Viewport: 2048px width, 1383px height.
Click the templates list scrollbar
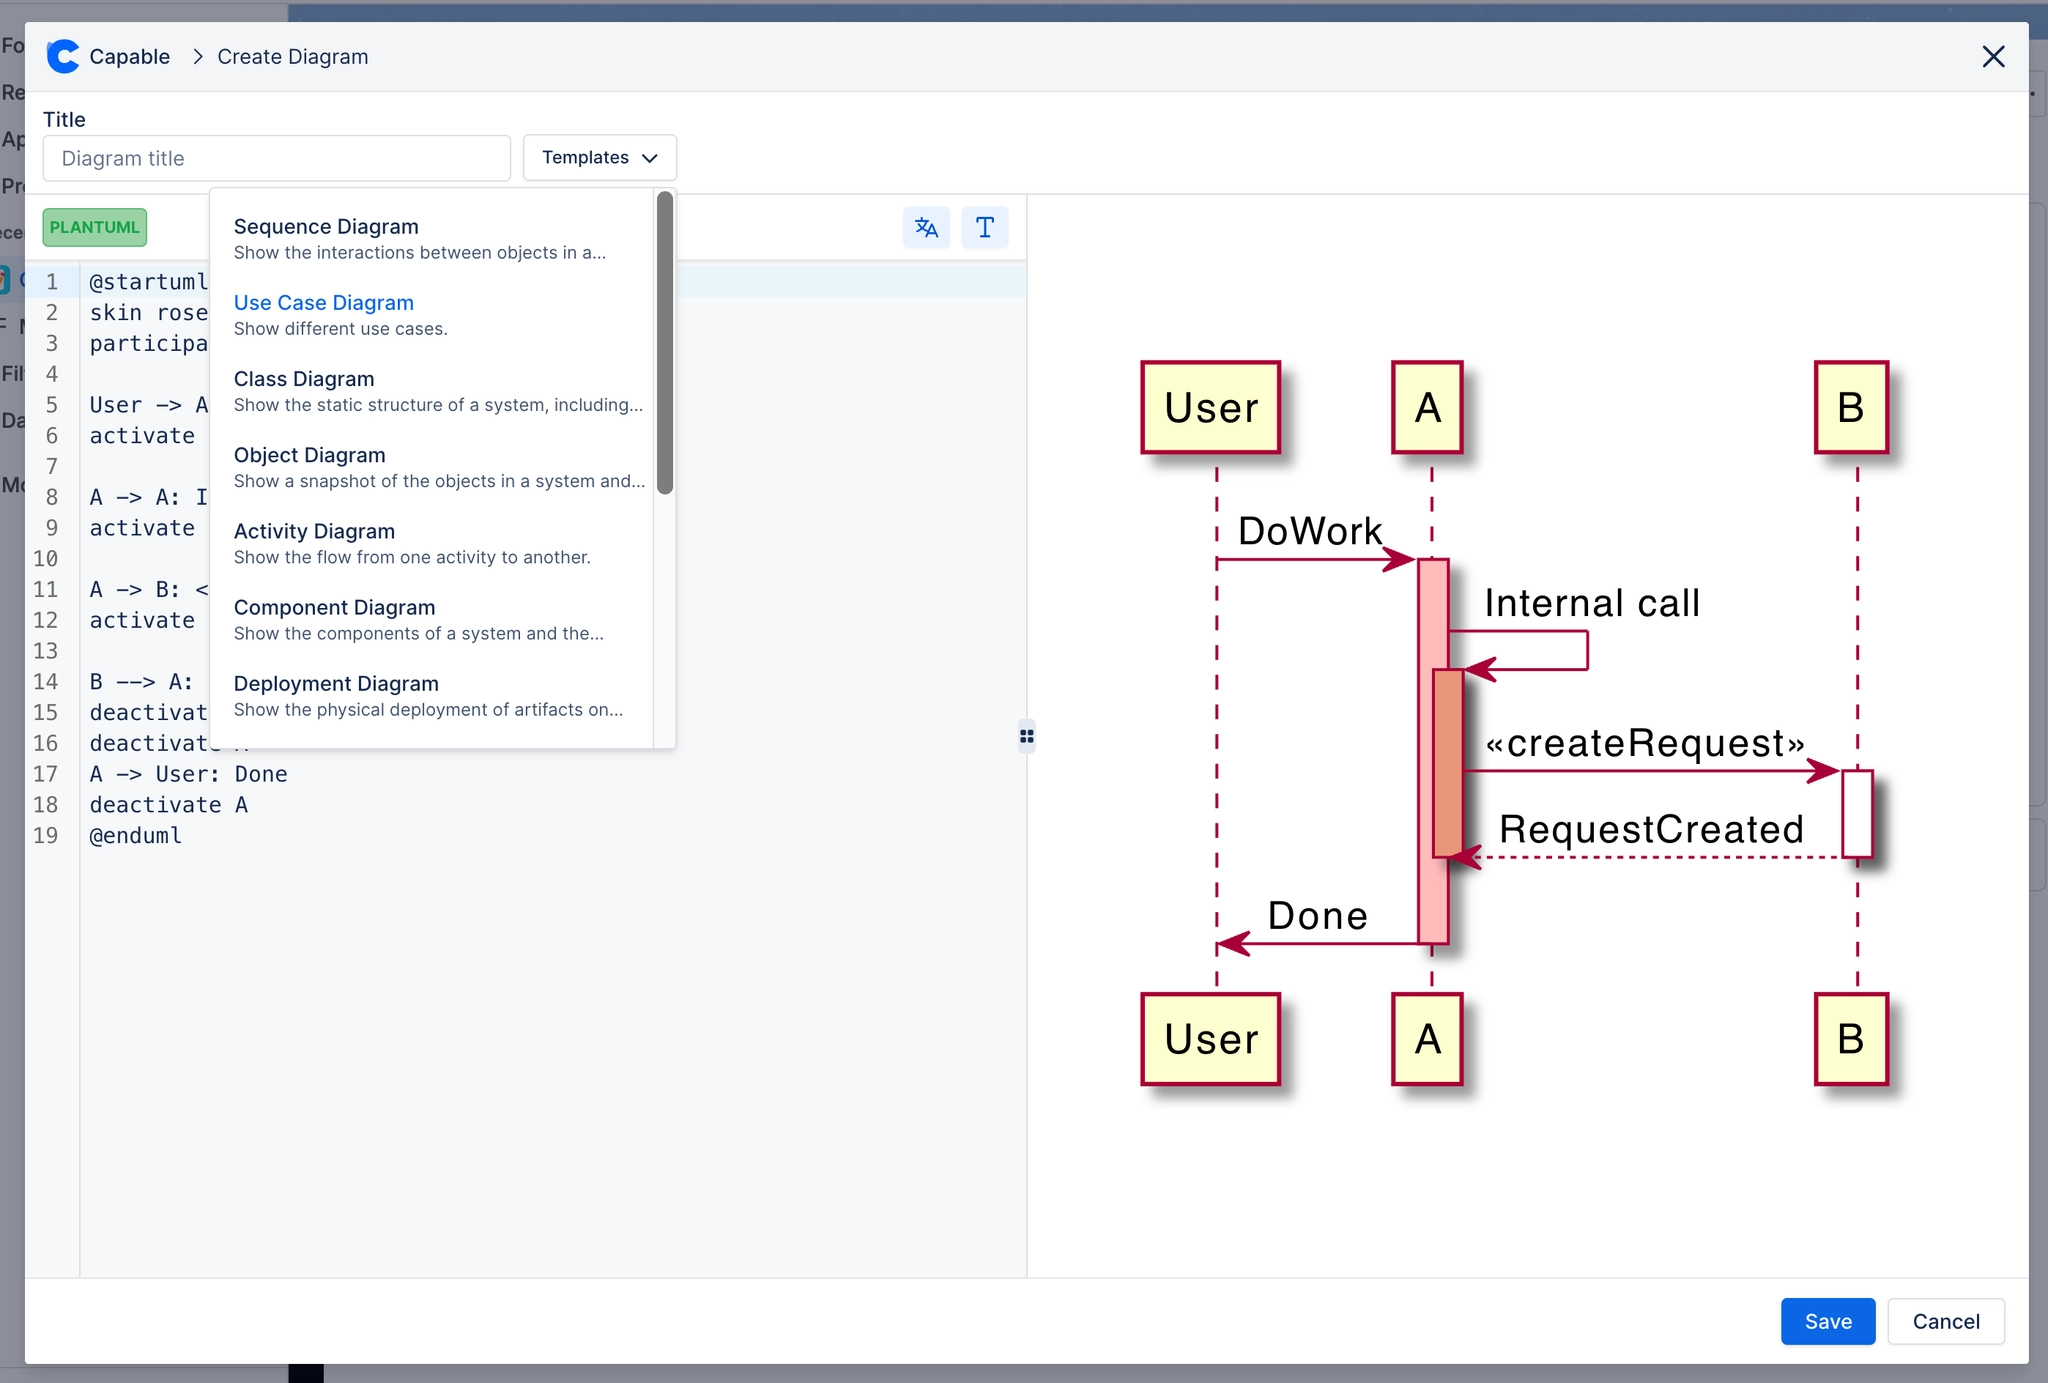(665, 343)
